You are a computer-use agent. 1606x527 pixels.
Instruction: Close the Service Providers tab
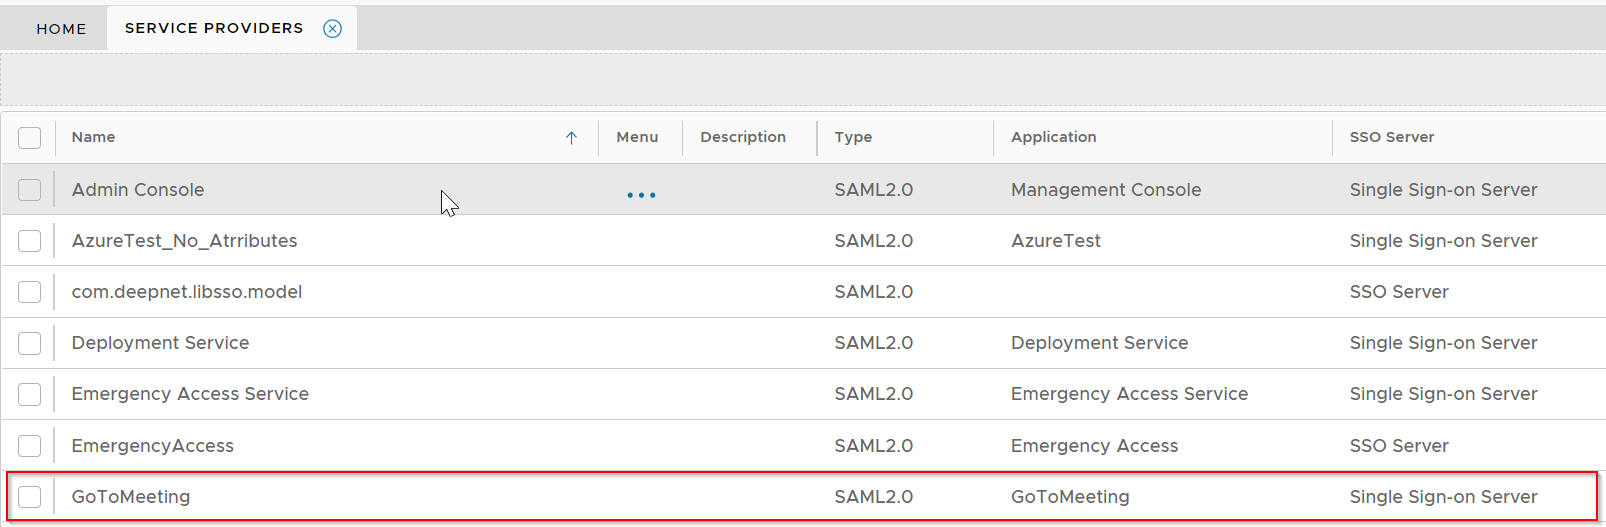tap(332, 29)
